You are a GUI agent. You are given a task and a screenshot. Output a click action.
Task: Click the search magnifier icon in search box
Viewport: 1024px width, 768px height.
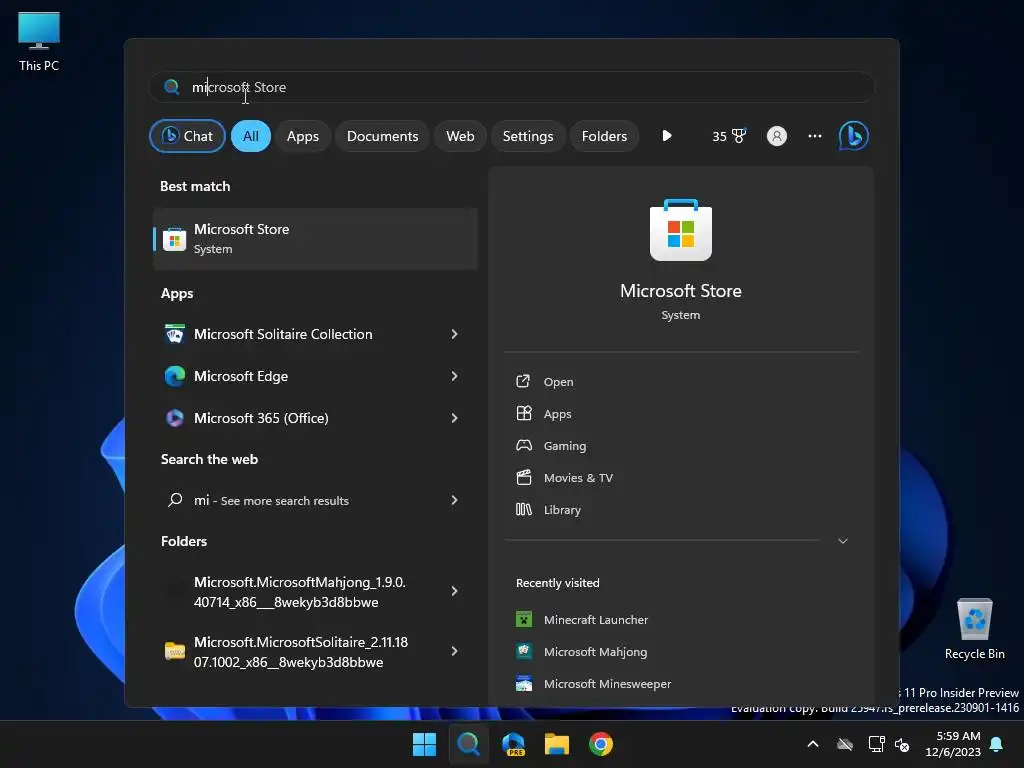171,87
